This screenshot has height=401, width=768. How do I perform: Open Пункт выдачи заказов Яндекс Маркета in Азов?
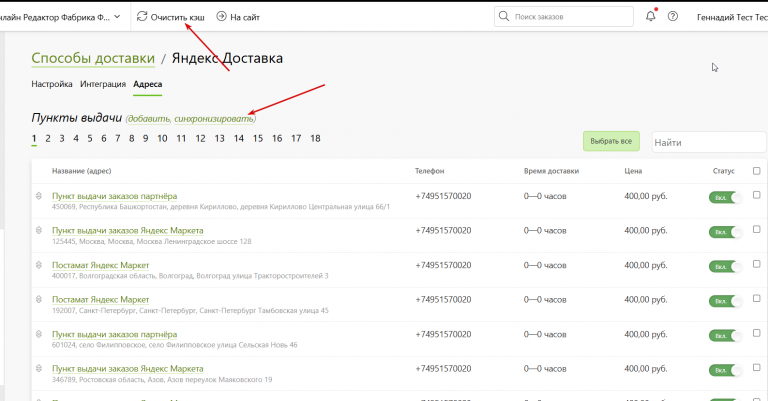(128, 368)
